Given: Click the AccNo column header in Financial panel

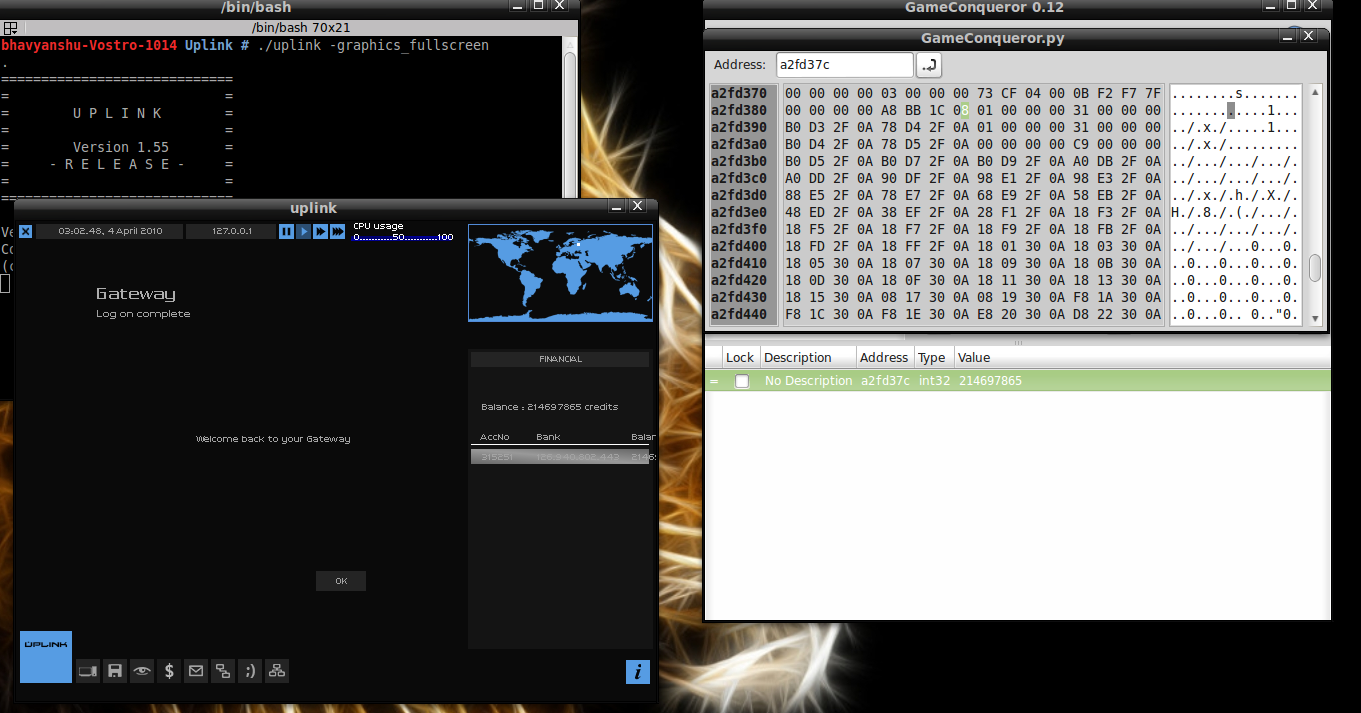Looking at the screenshot, I should (495, 437).
